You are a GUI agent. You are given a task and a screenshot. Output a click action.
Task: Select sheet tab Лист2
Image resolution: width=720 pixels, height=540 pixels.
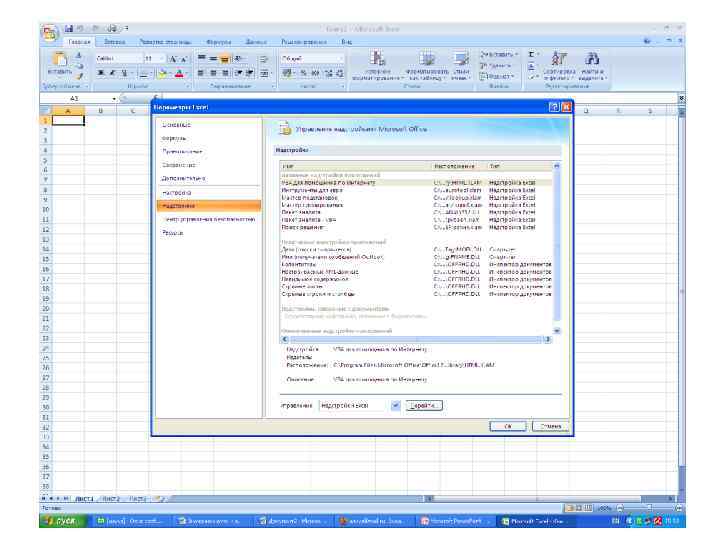pyautogui.click(x=111, y=499)
